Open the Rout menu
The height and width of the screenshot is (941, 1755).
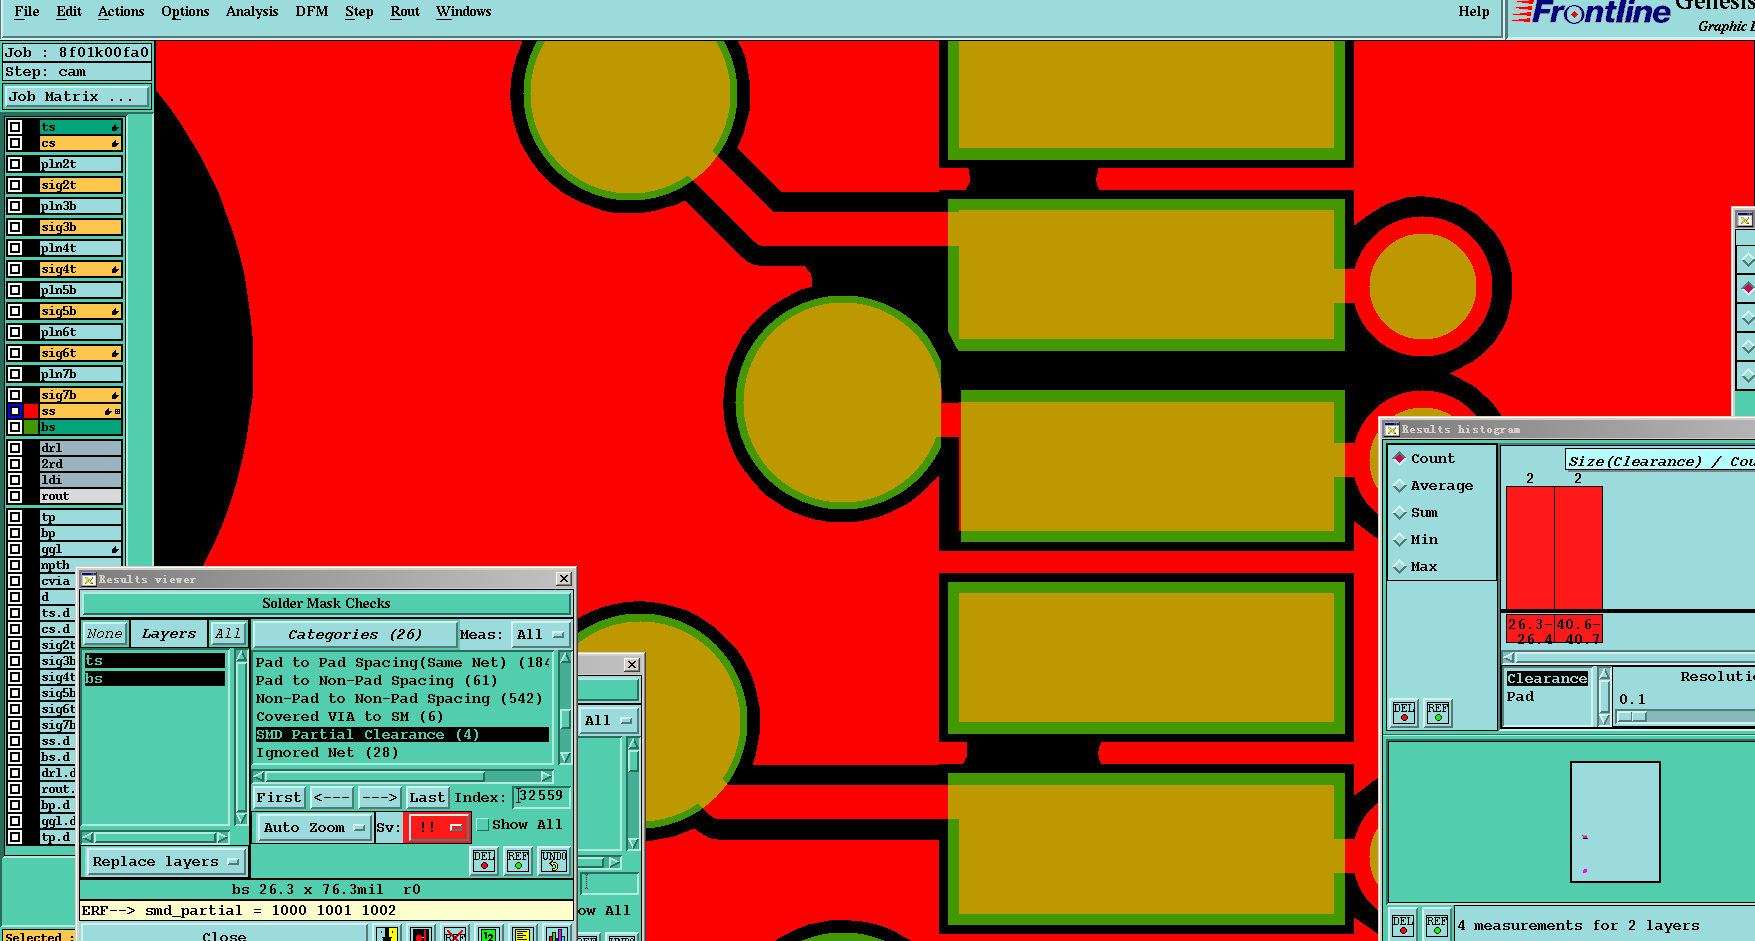pyautogui.click(x=405, y=12)
